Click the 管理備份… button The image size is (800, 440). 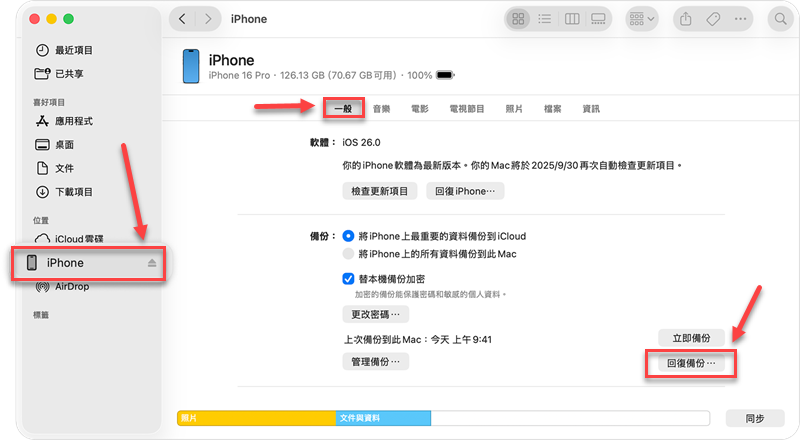[376, 361]
